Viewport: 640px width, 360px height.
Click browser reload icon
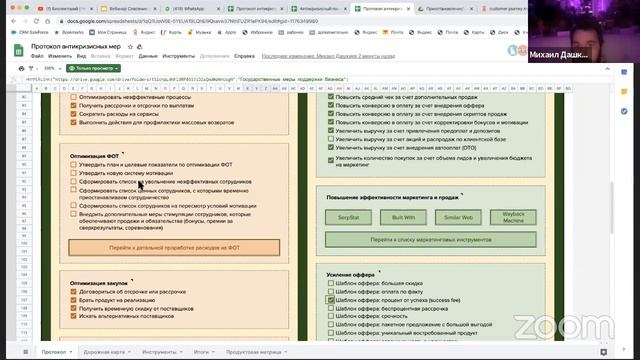point(36,21)
